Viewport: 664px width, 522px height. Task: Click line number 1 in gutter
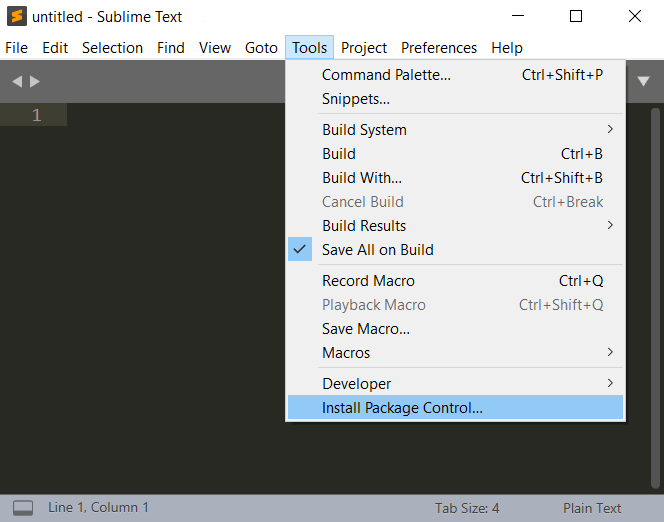(36, 115)
